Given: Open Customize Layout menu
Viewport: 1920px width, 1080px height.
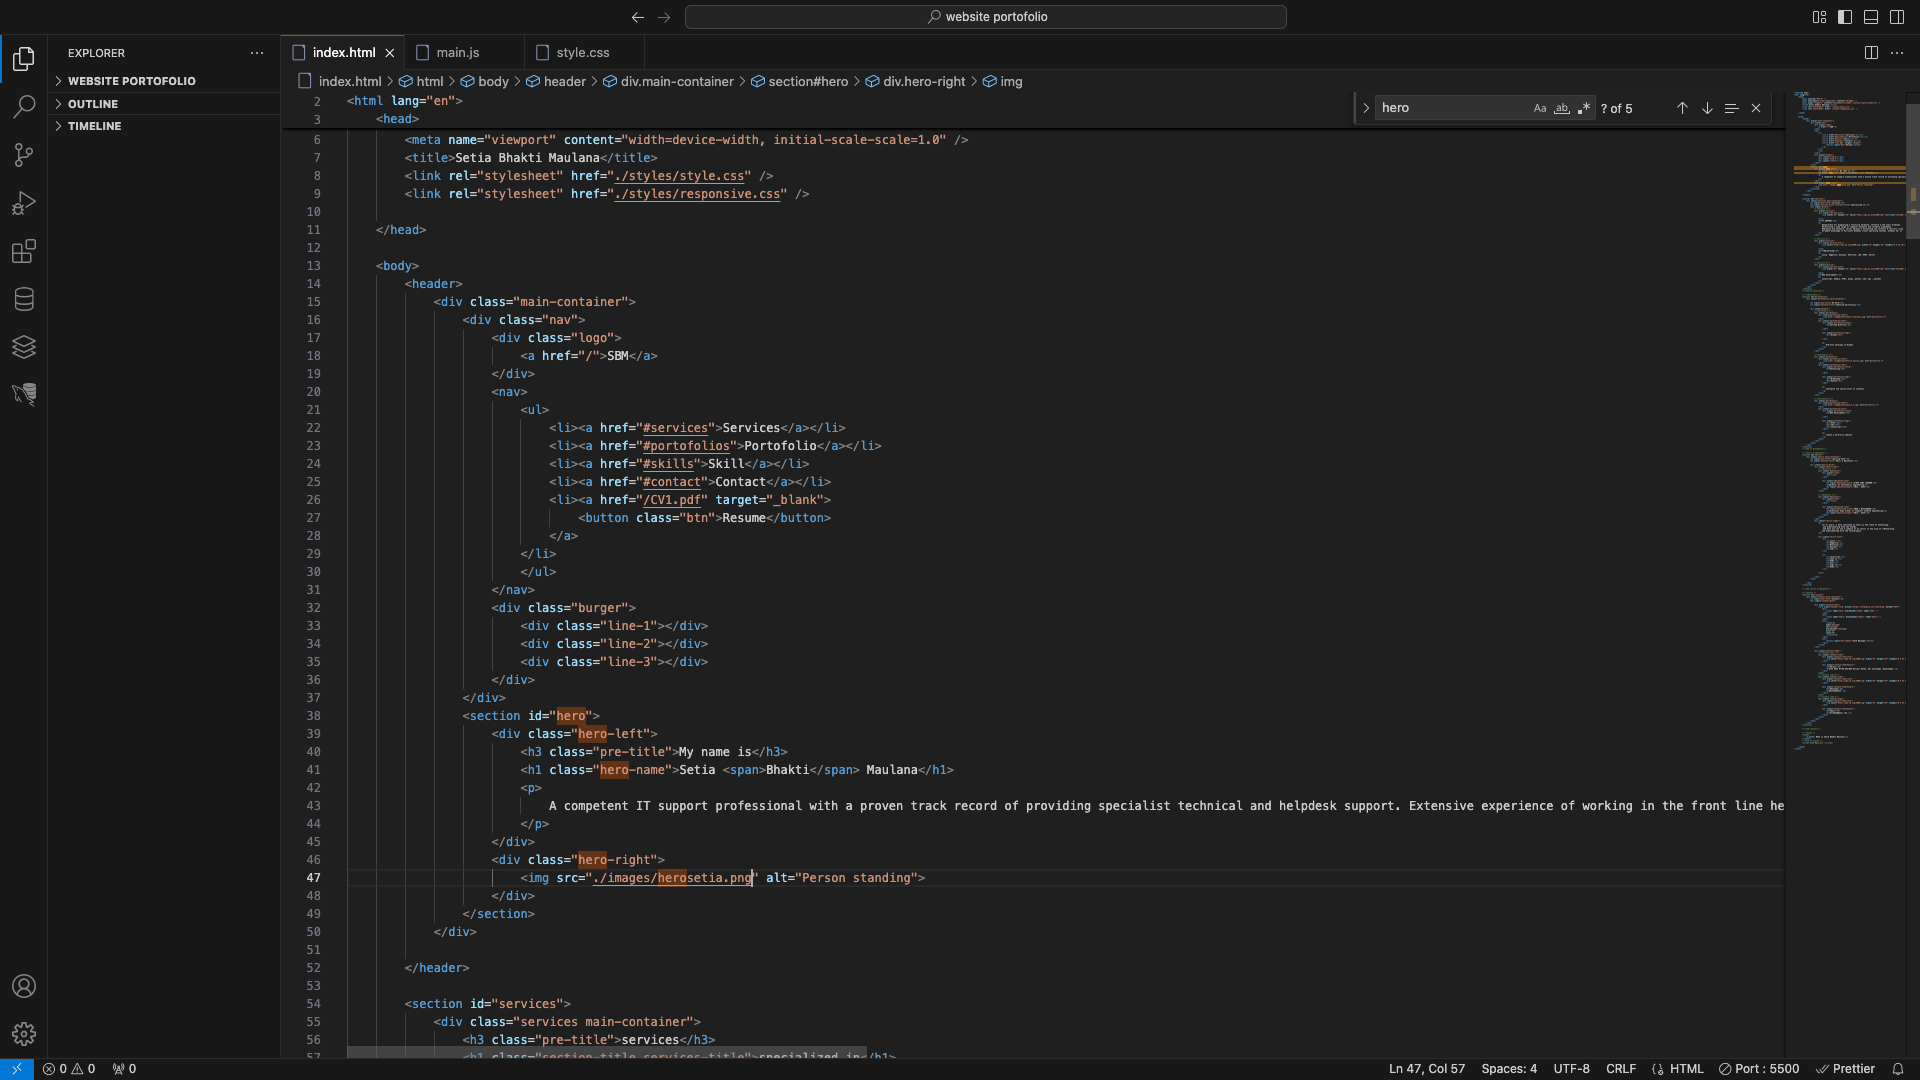Looking at the screenshot, I should pyautogui.click(x=1819, y=17).
